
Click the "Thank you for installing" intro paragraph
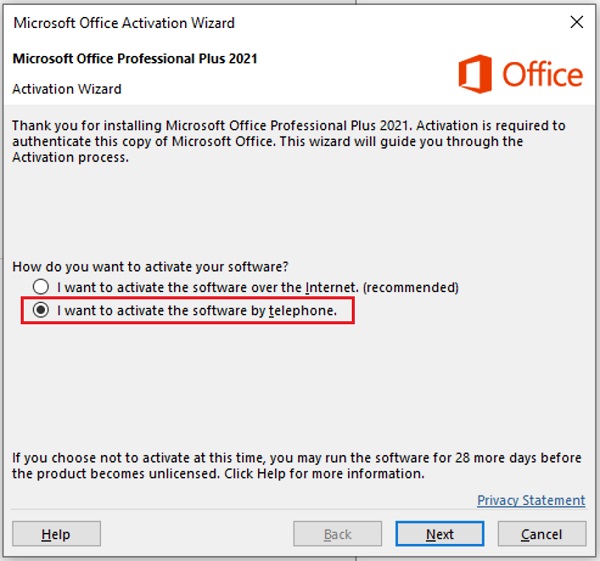point(288,142)
